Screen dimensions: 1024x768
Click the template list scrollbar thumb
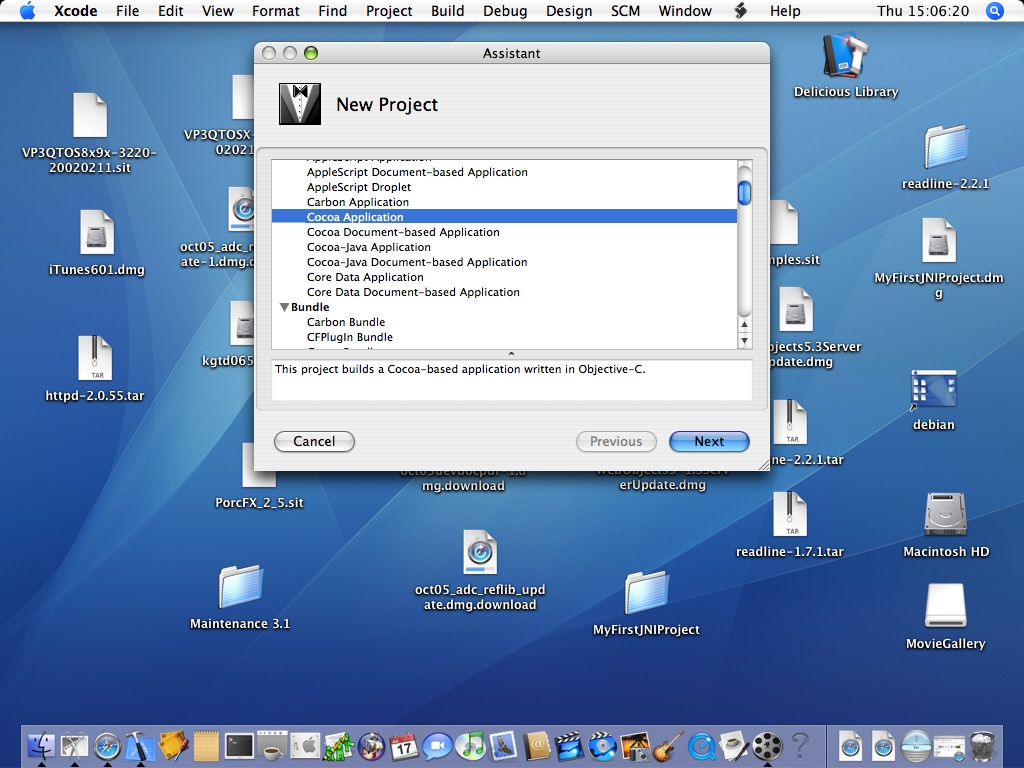point(744,192)
